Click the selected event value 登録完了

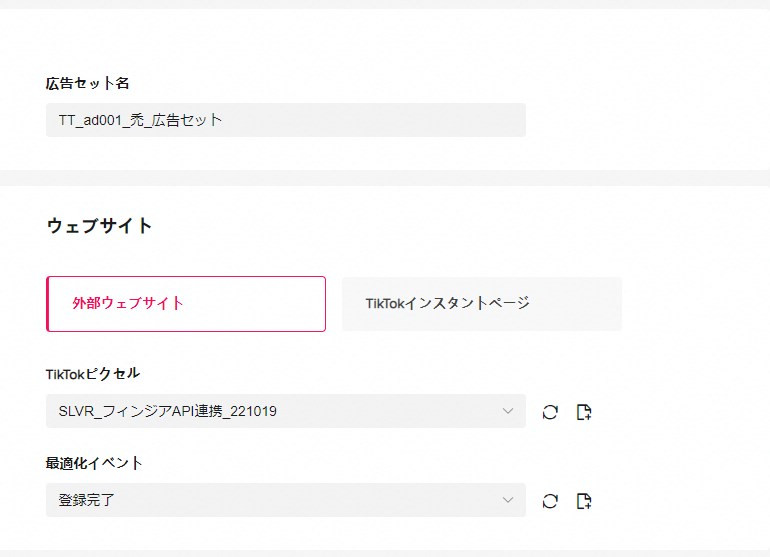click(x=87, y=500)
